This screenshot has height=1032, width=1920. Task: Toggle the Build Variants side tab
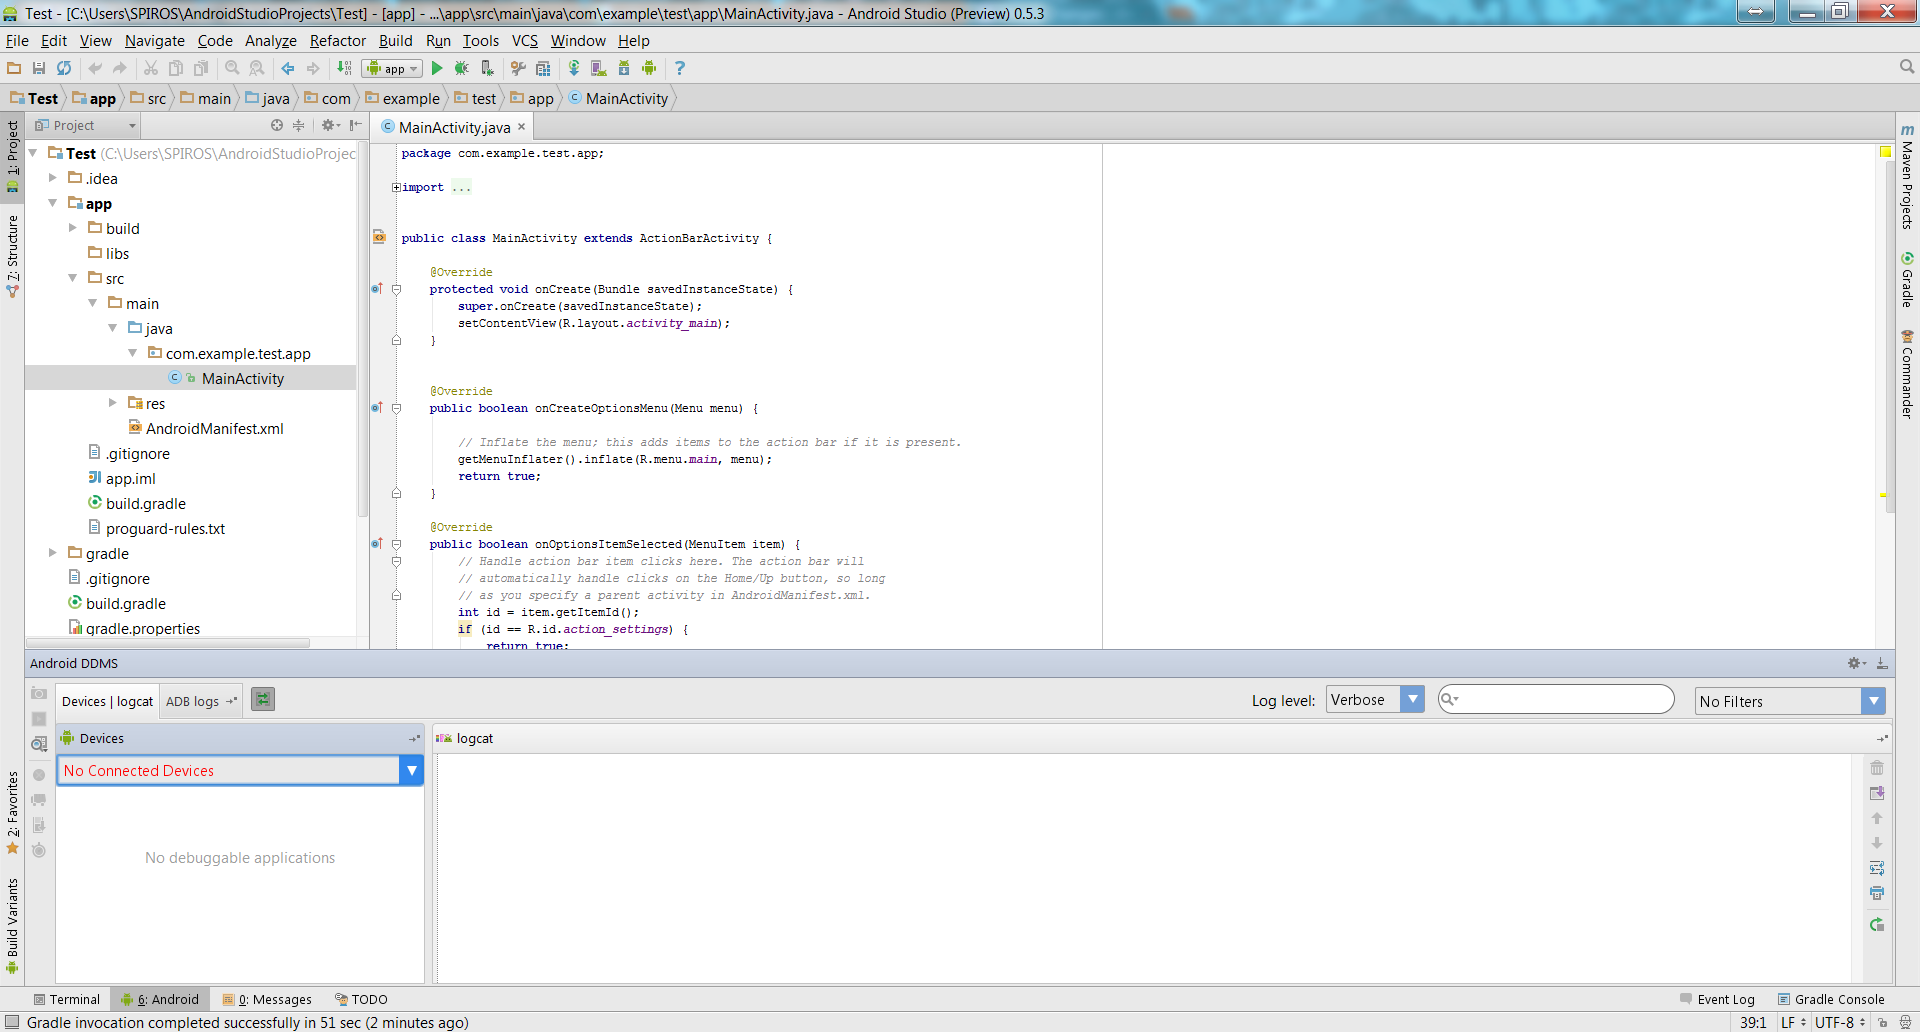coord(12,925)
